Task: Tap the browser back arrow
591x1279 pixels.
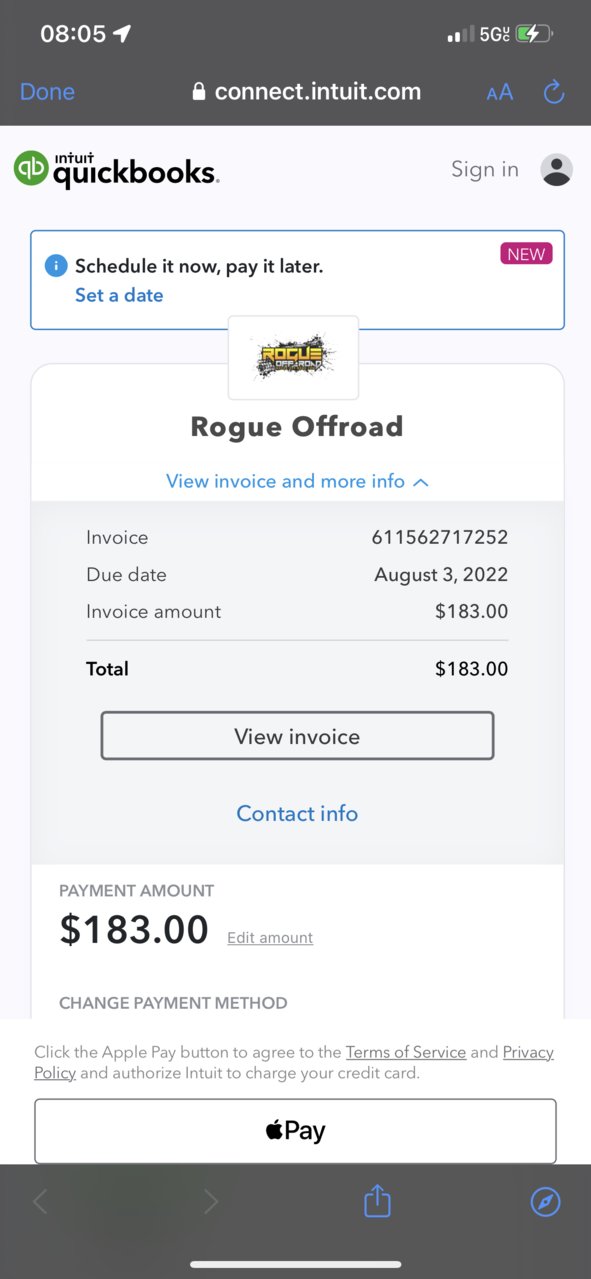Action: [40, 1202]
